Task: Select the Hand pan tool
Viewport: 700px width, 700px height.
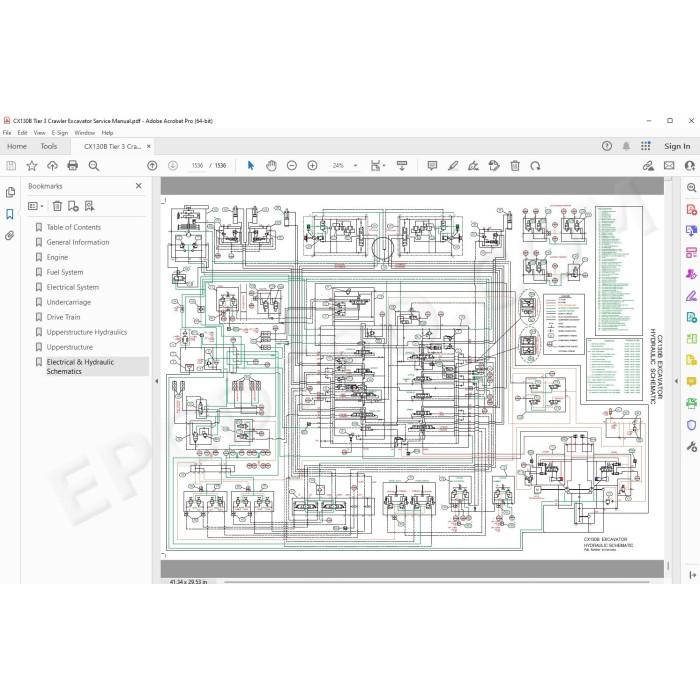Action: [271, 166]
